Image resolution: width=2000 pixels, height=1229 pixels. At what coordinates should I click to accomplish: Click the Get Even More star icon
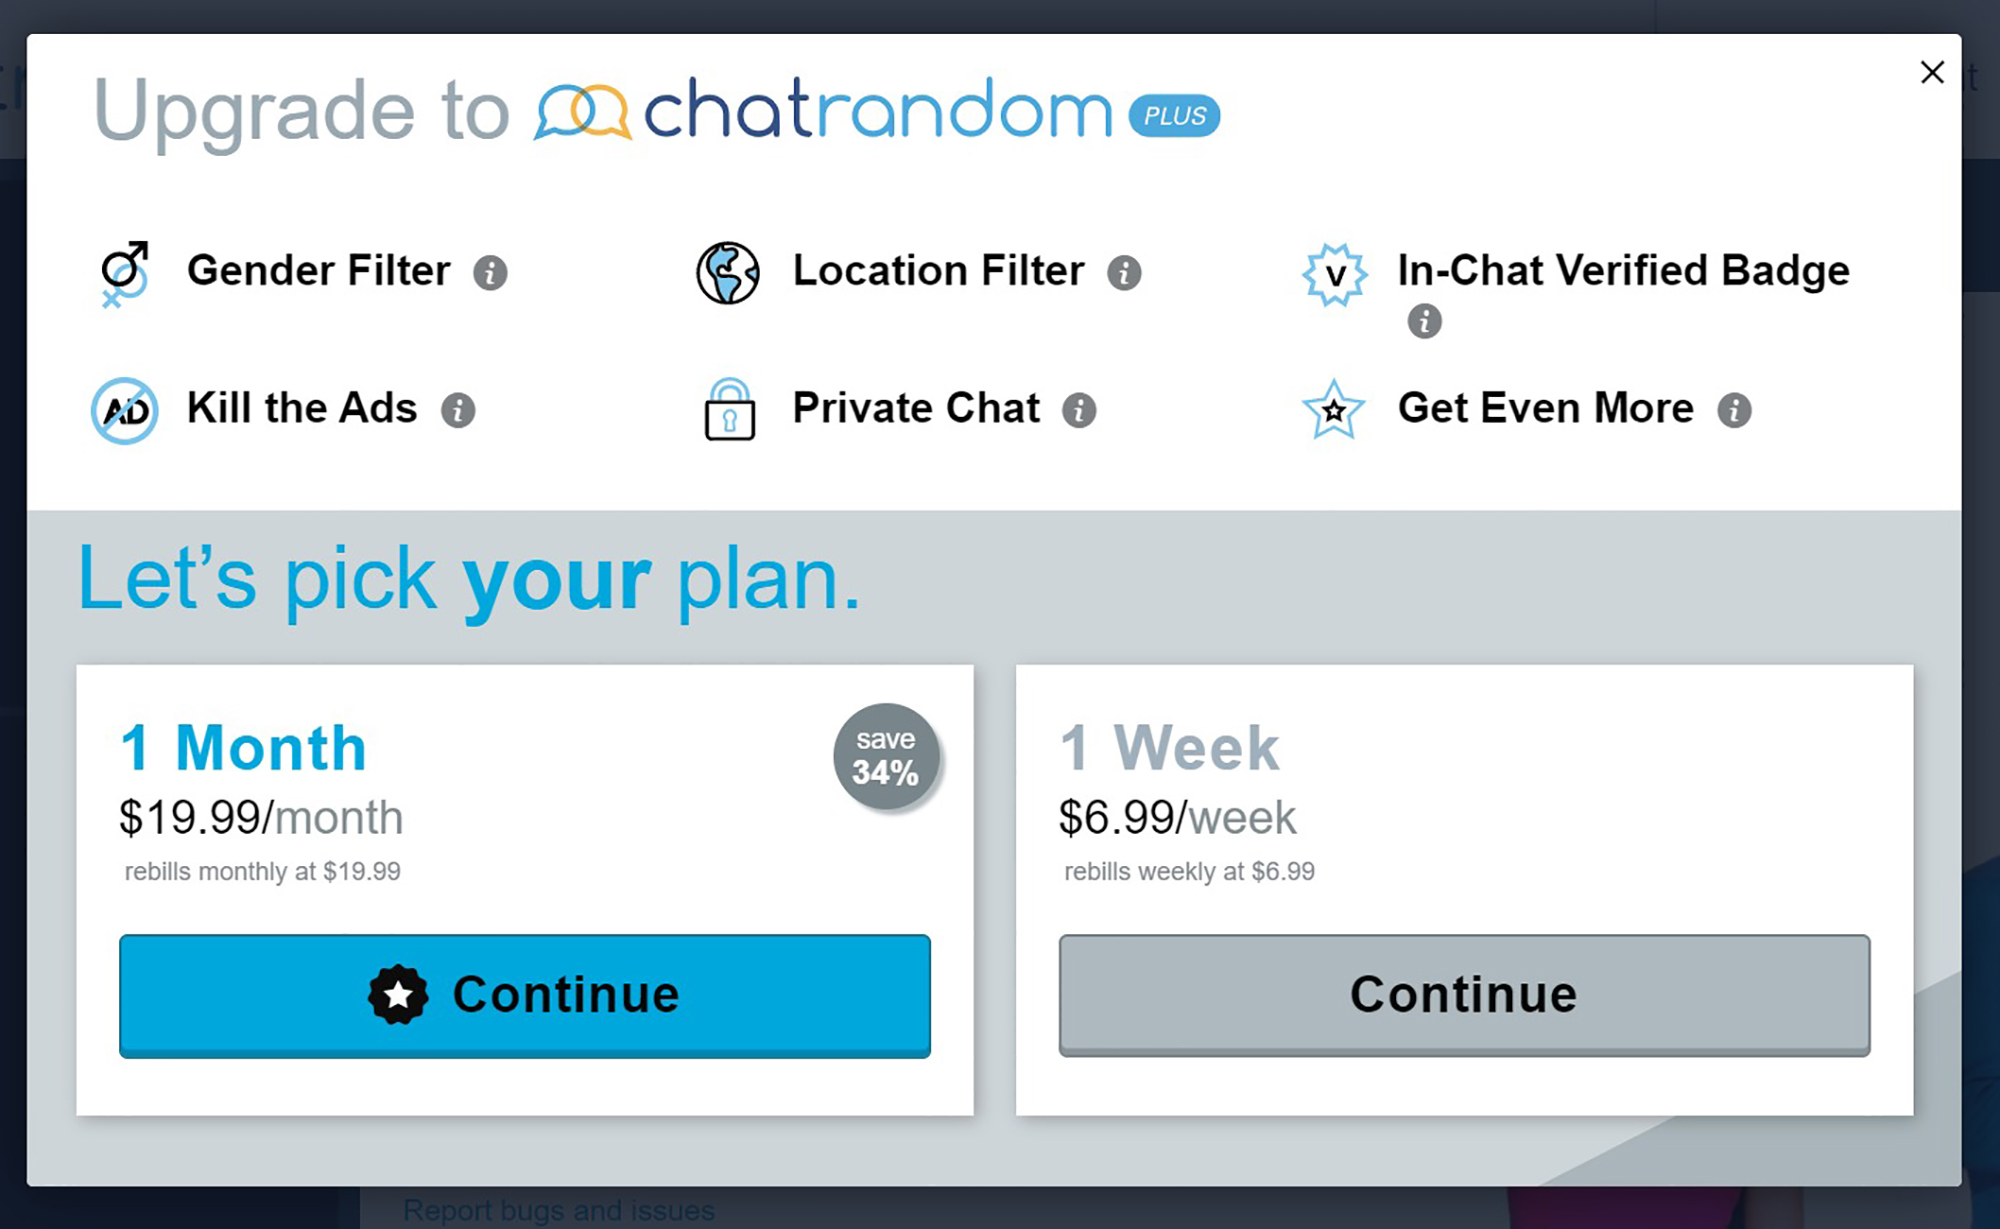point(1329,412)
